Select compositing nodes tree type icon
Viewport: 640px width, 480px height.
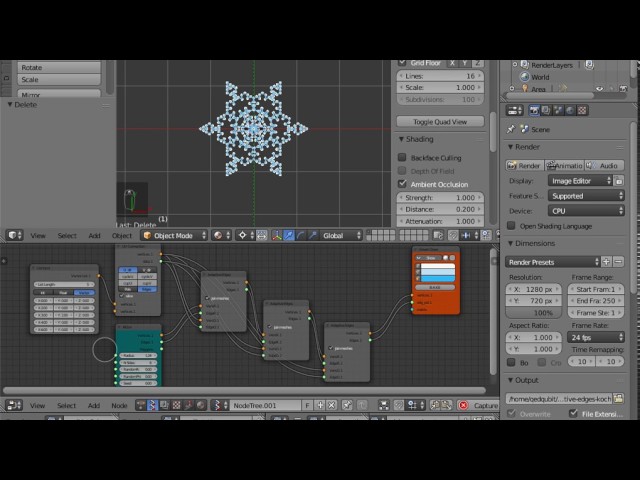click(x=164, y=405)
